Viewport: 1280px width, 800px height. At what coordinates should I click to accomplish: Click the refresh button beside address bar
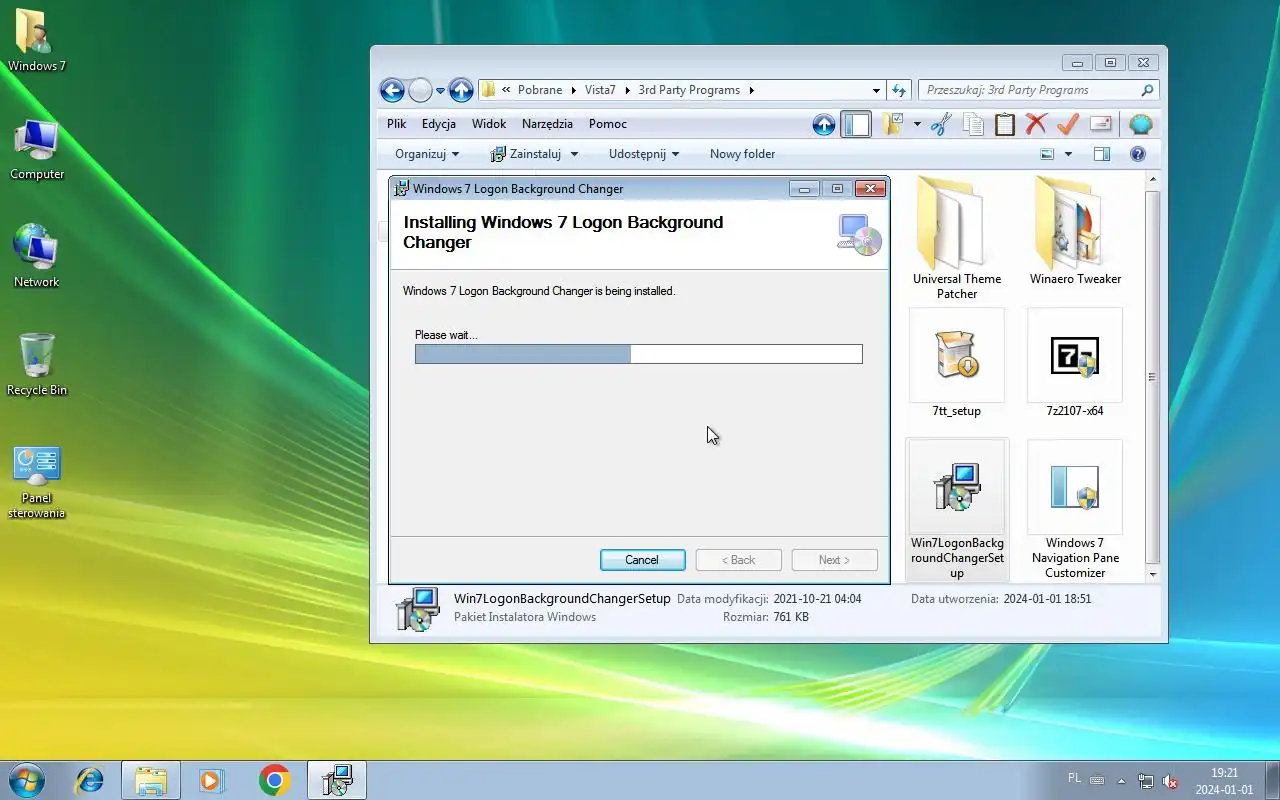point(899,90)
